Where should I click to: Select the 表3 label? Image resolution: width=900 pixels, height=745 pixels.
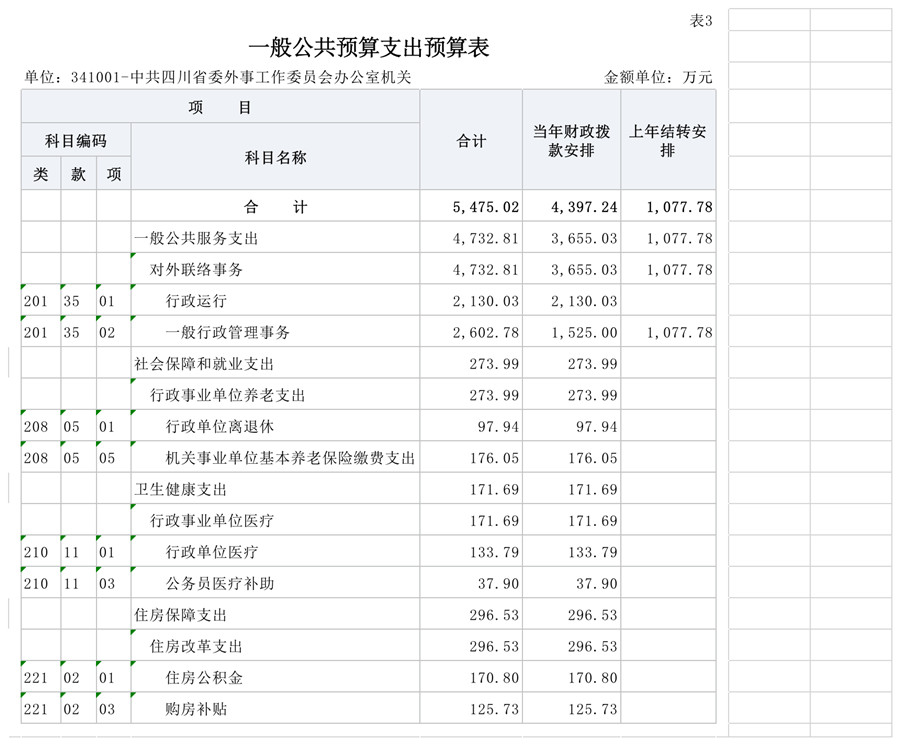point(701,21)
